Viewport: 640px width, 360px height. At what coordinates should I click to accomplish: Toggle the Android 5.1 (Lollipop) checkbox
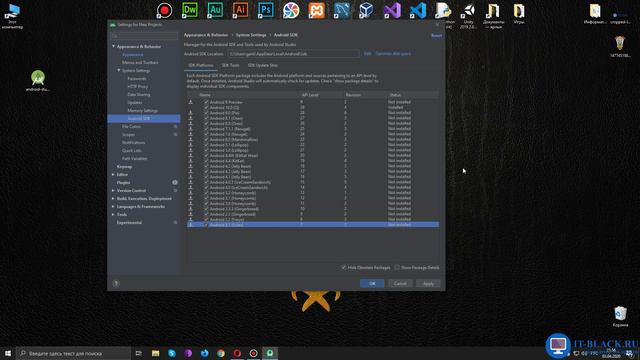206,145
